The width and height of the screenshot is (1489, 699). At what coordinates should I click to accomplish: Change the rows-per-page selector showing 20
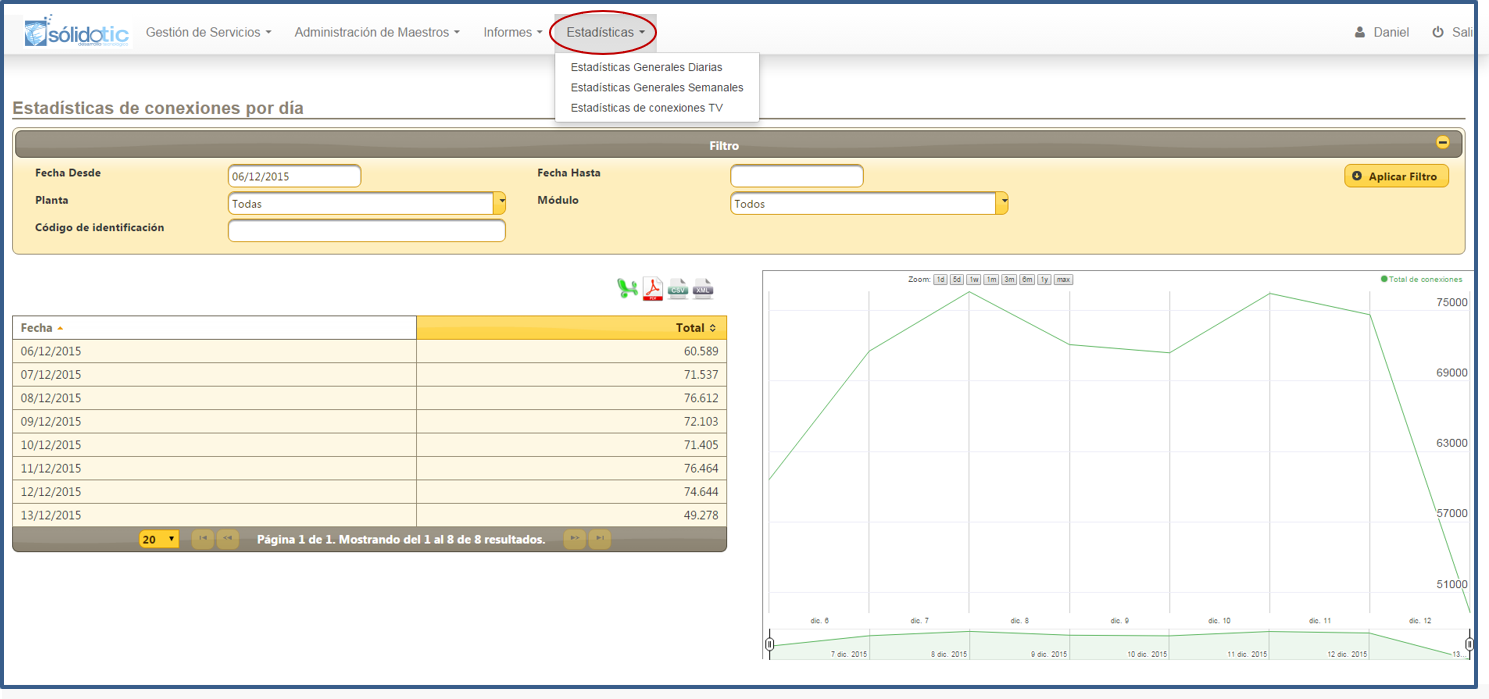(159, 539)
